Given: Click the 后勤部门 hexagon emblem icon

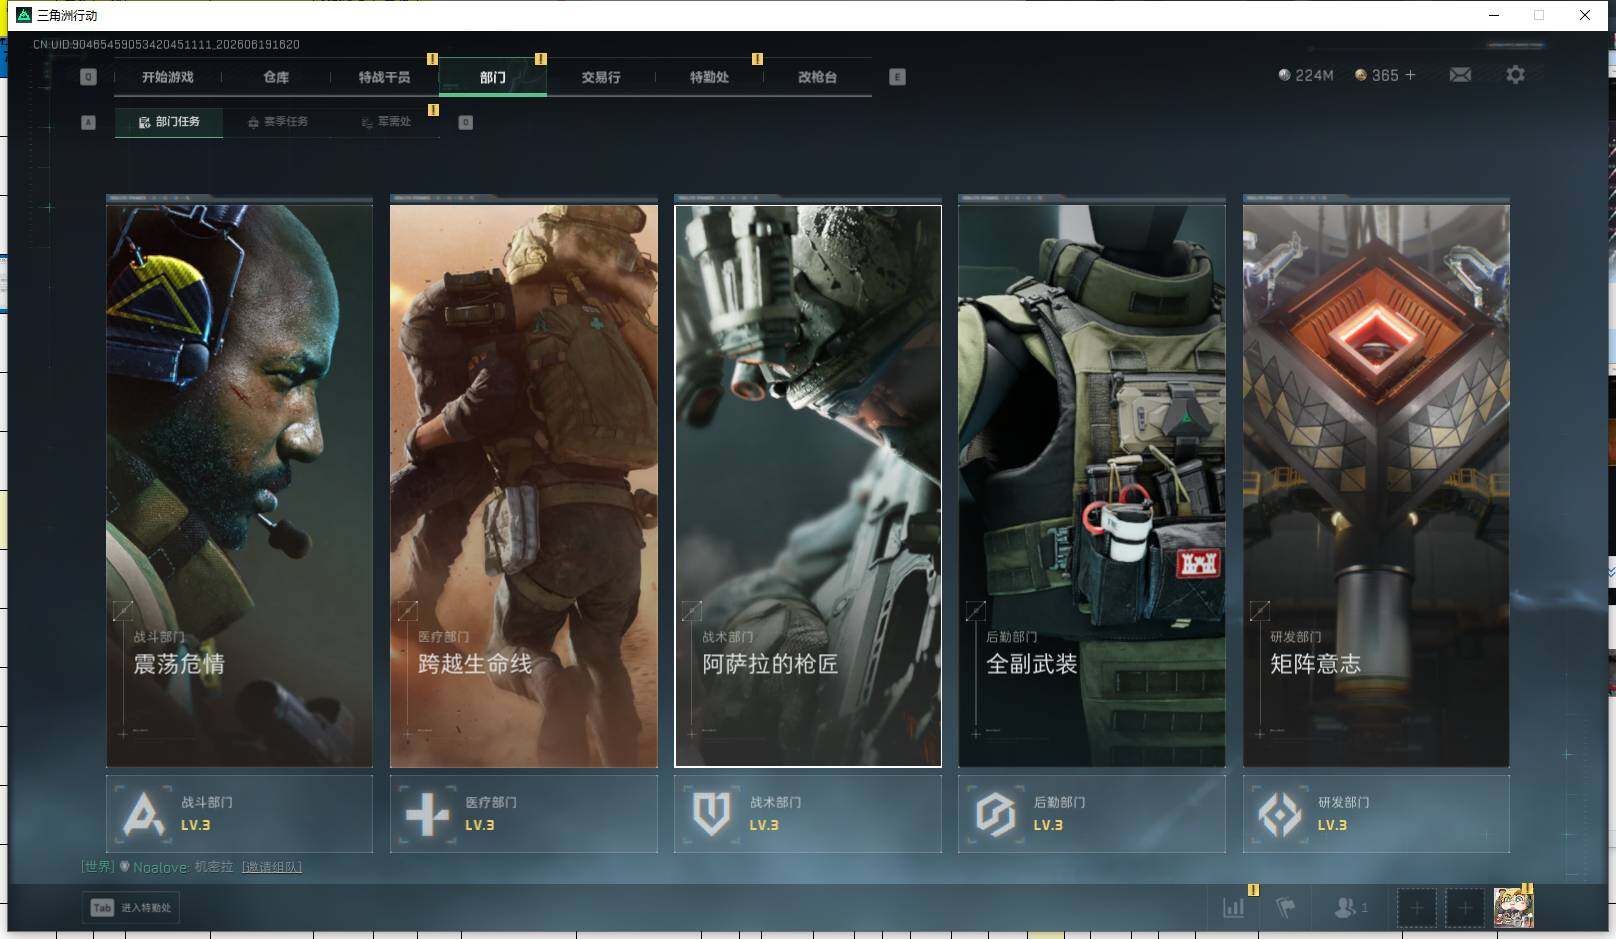Looking at the screenshot, I should coord(995,814).
